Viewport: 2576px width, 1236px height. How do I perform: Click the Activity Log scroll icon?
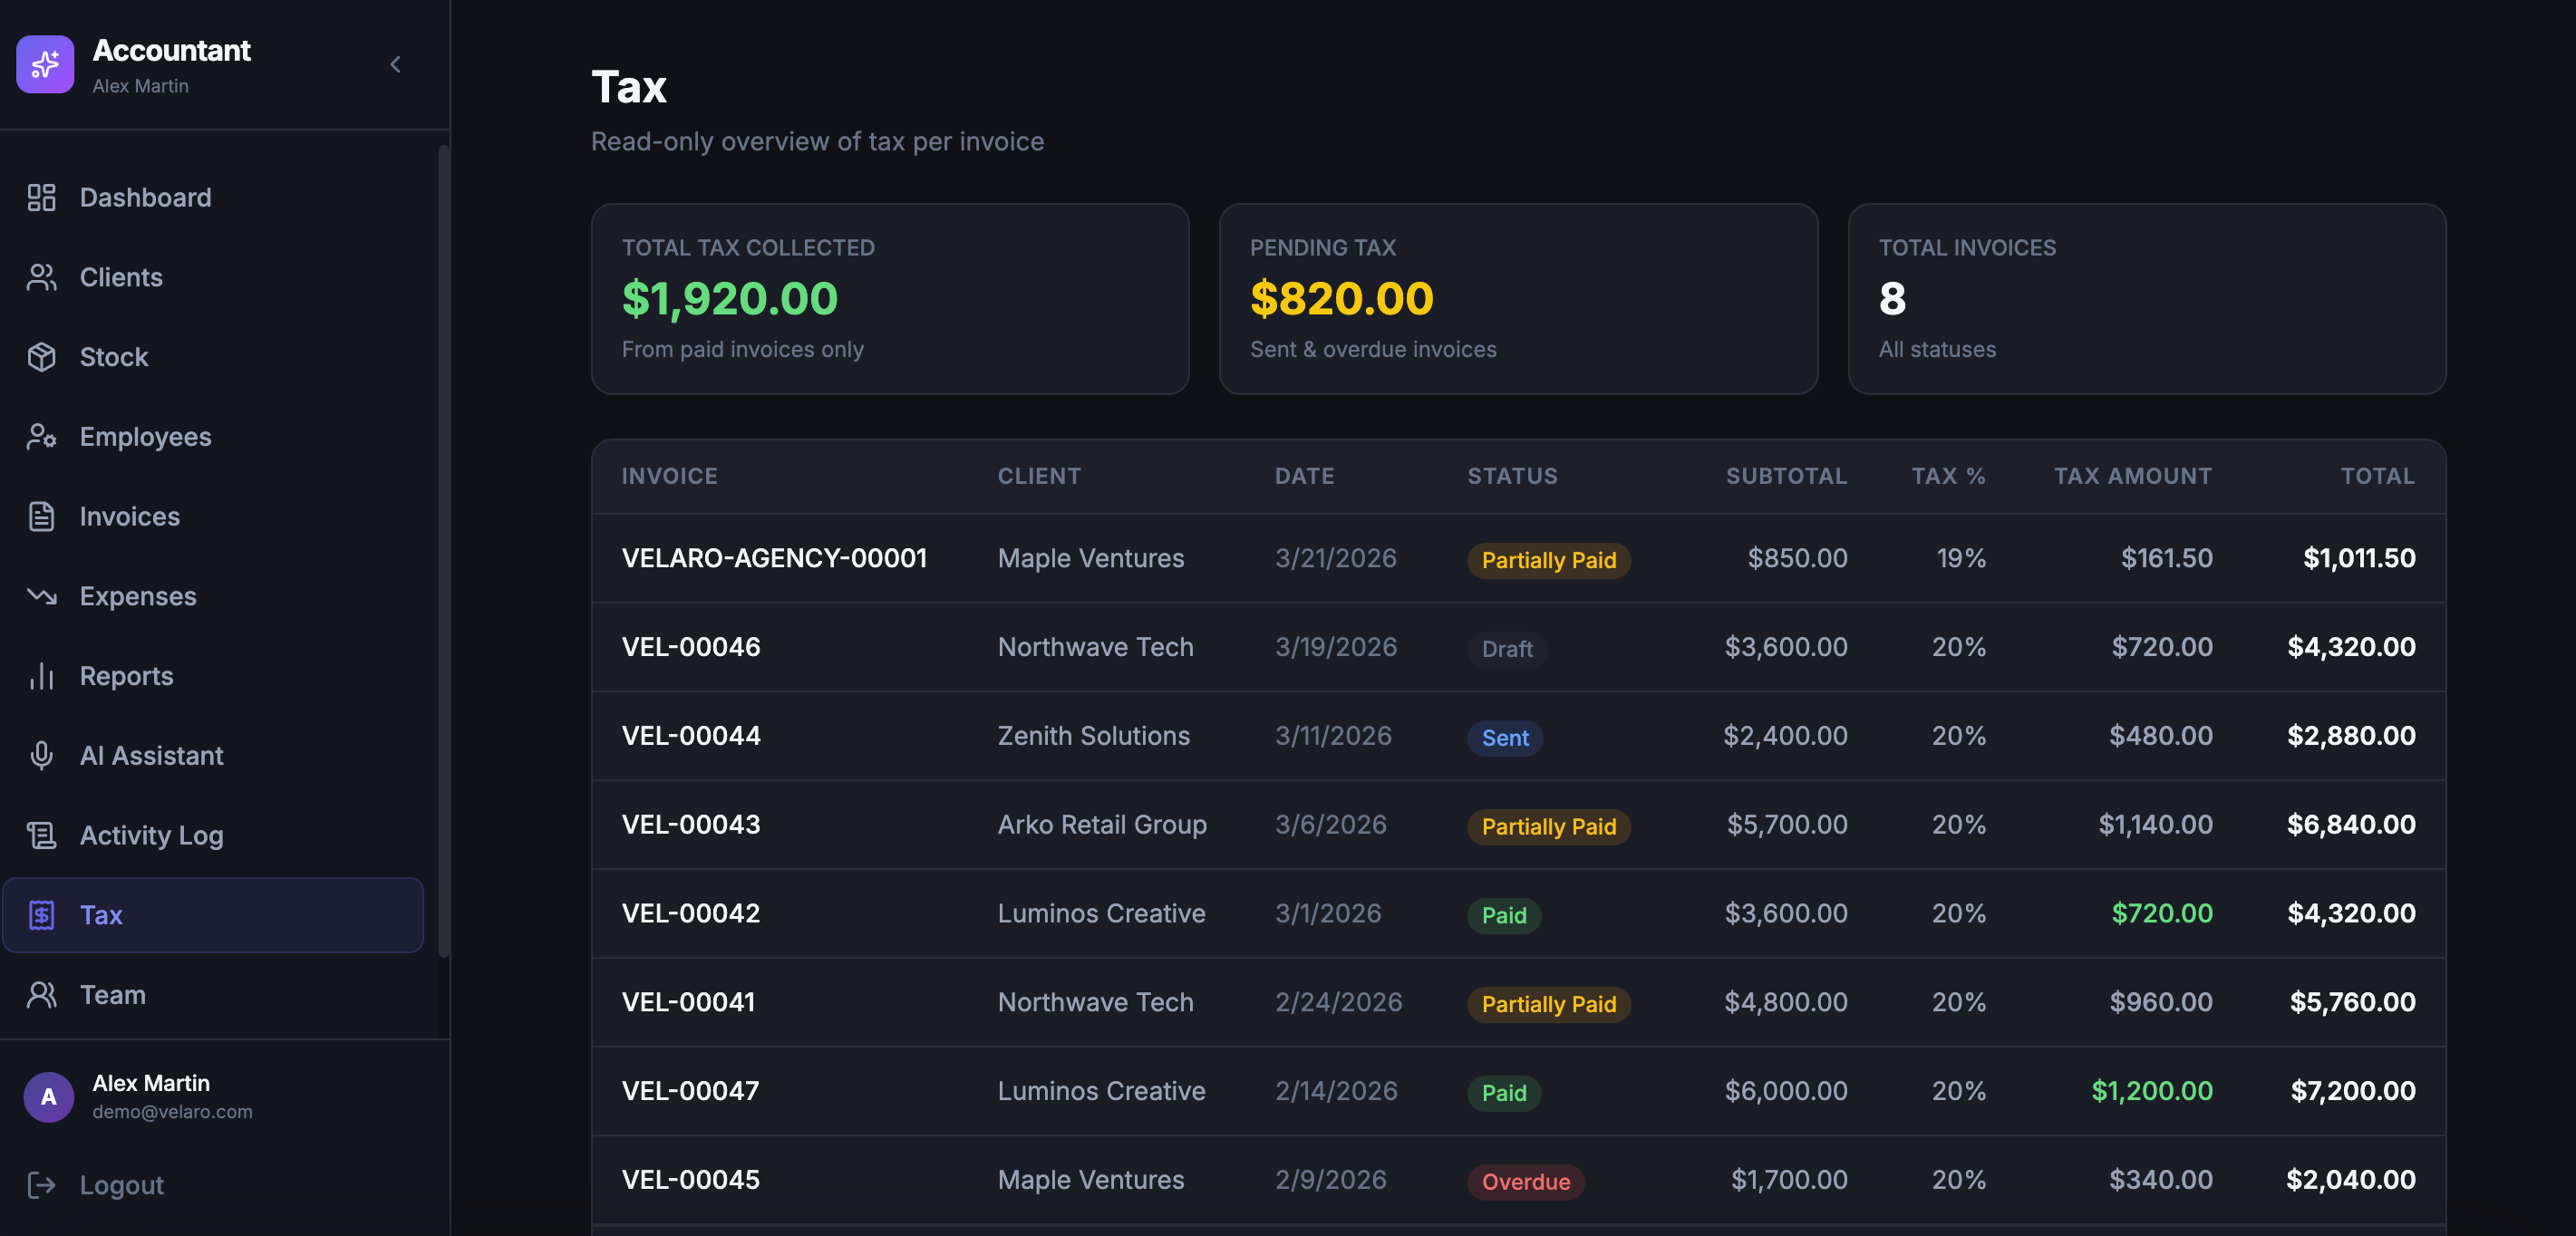point(41,835)
